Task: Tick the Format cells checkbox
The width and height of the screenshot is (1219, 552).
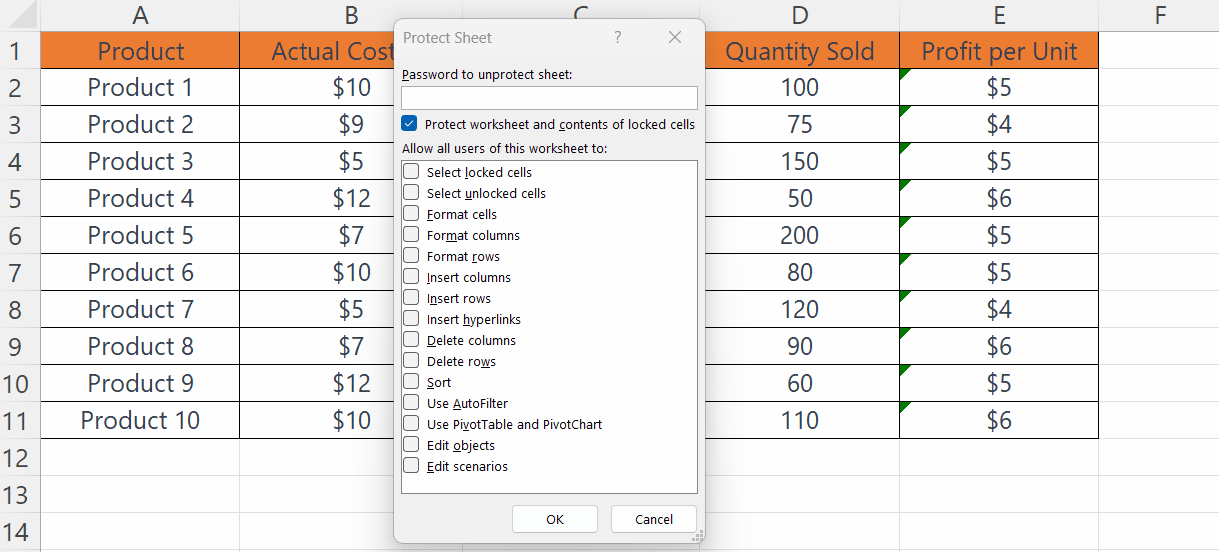Action: (411, 214)
